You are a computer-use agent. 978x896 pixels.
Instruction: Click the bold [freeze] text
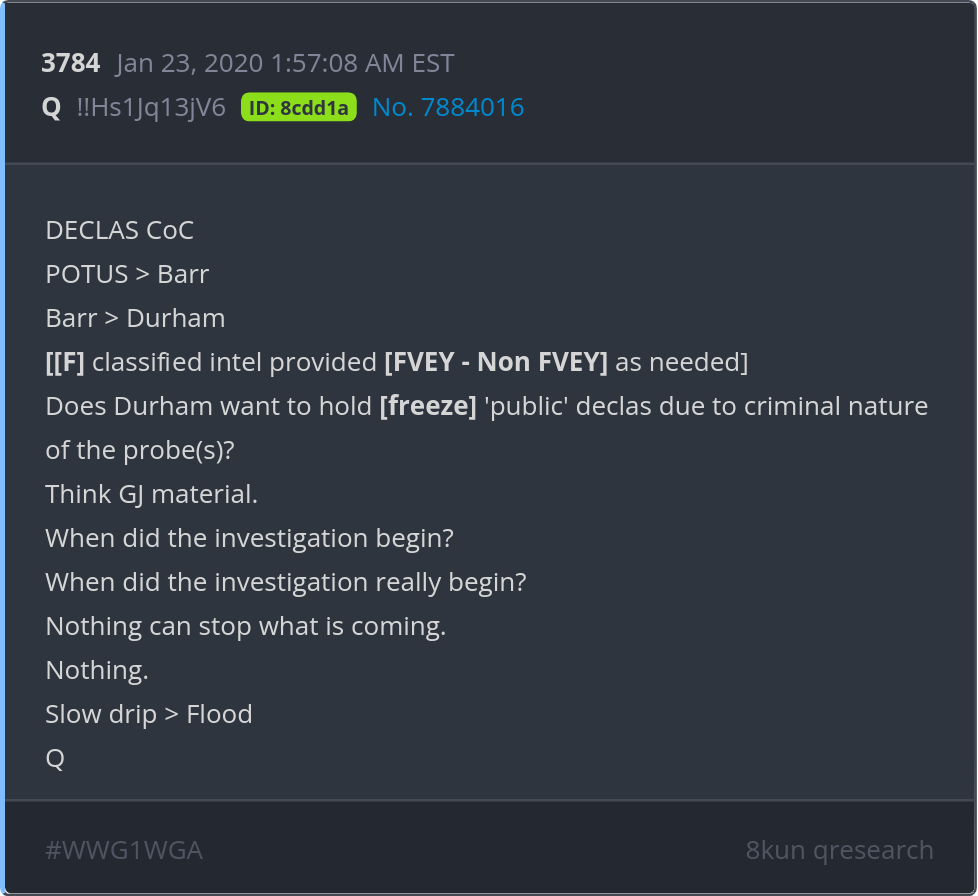coord(428,406)
